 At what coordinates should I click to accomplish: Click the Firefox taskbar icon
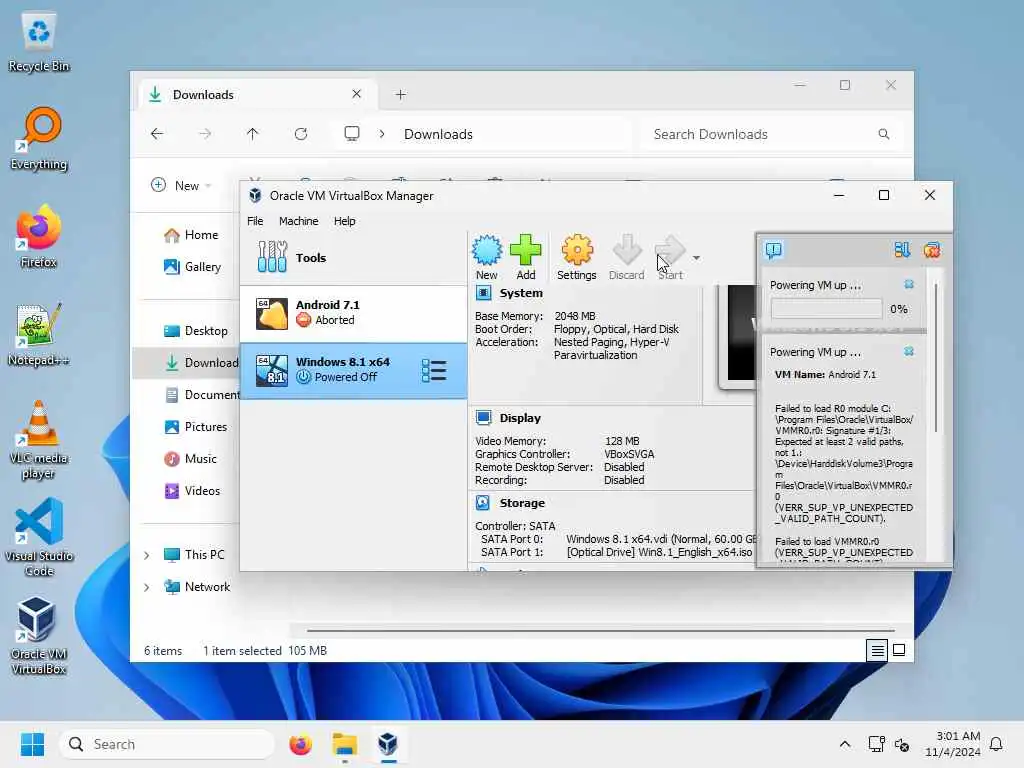tap(300, 744)
